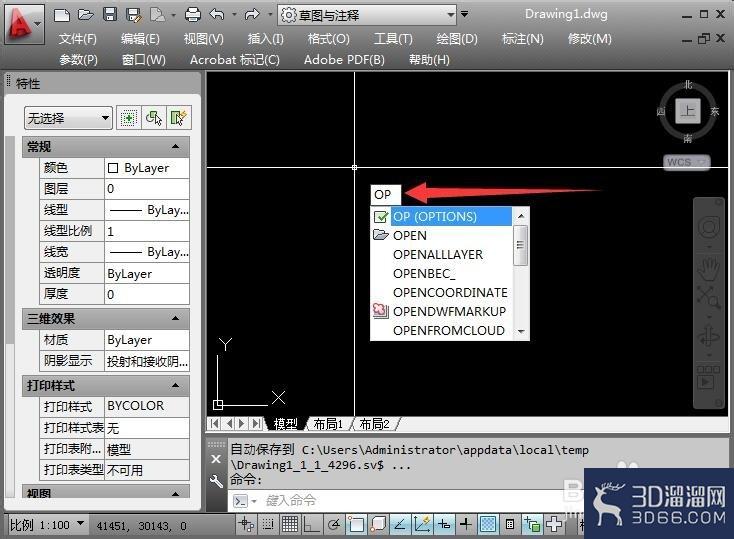This screenshot has width=734, height=539.
Task: Click the Orbit icon in navigation bar
Action: (709, 336)
